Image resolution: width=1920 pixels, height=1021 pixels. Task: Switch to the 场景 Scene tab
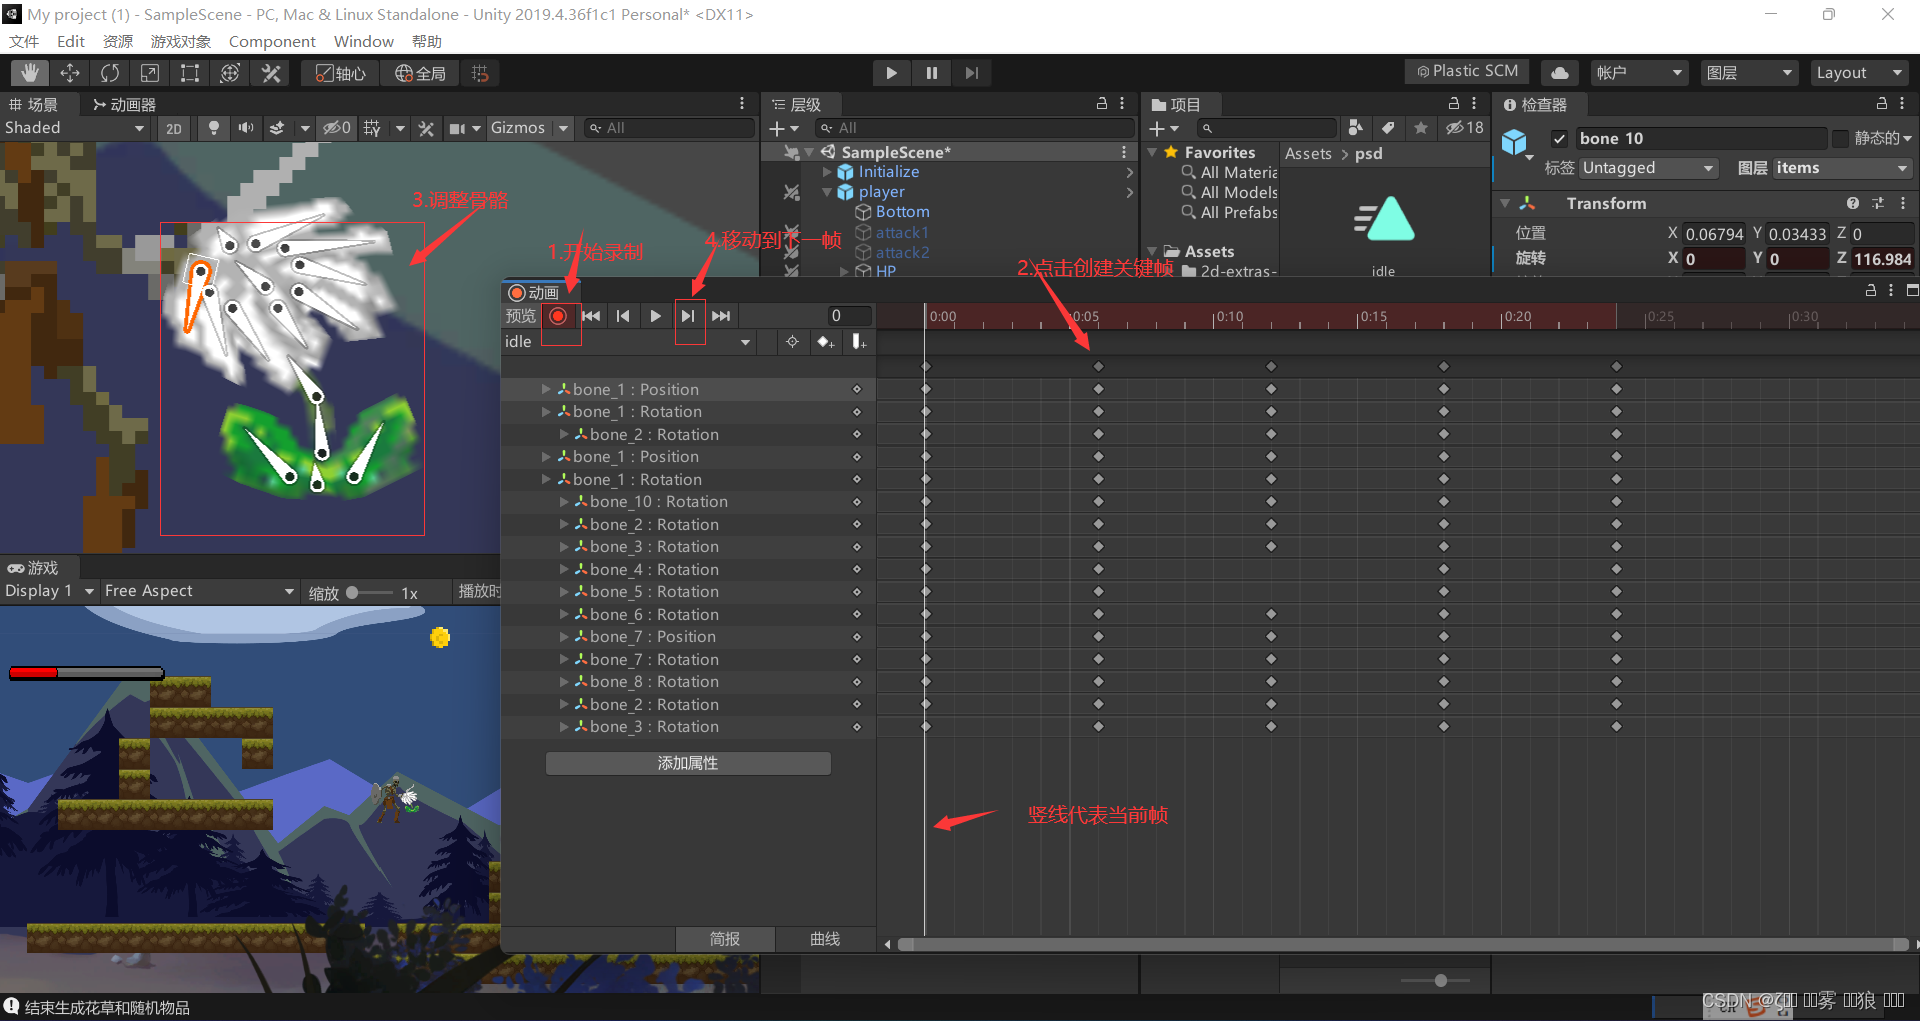(33, 104)
